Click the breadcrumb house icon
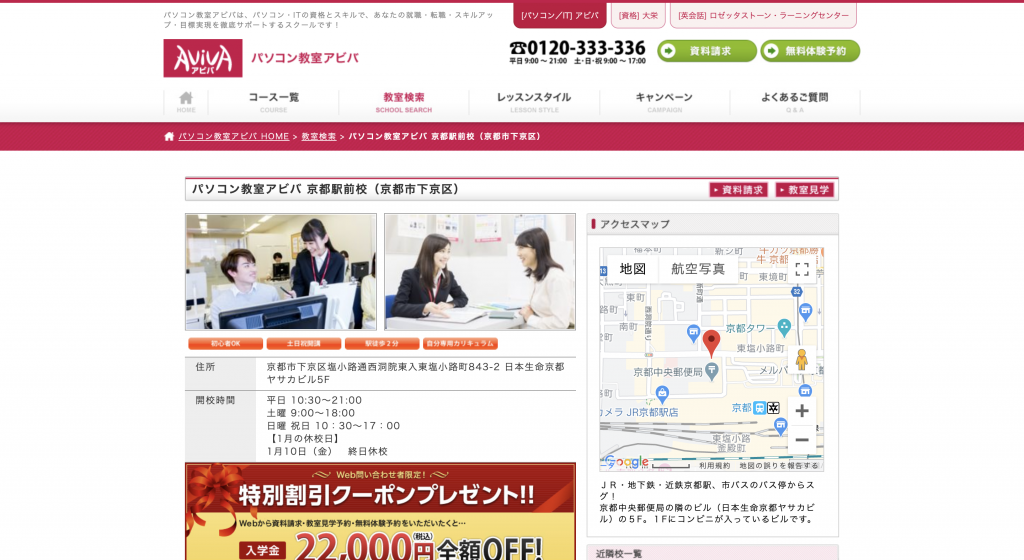1024x560 pixels. pos(169,136)
